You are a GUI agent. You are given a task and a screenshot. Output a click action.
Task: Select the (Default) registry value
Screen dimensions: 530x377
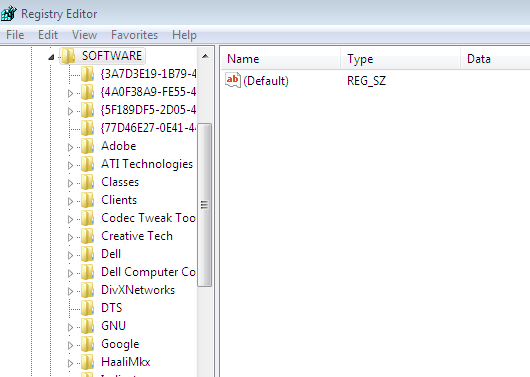click(266, 81)
